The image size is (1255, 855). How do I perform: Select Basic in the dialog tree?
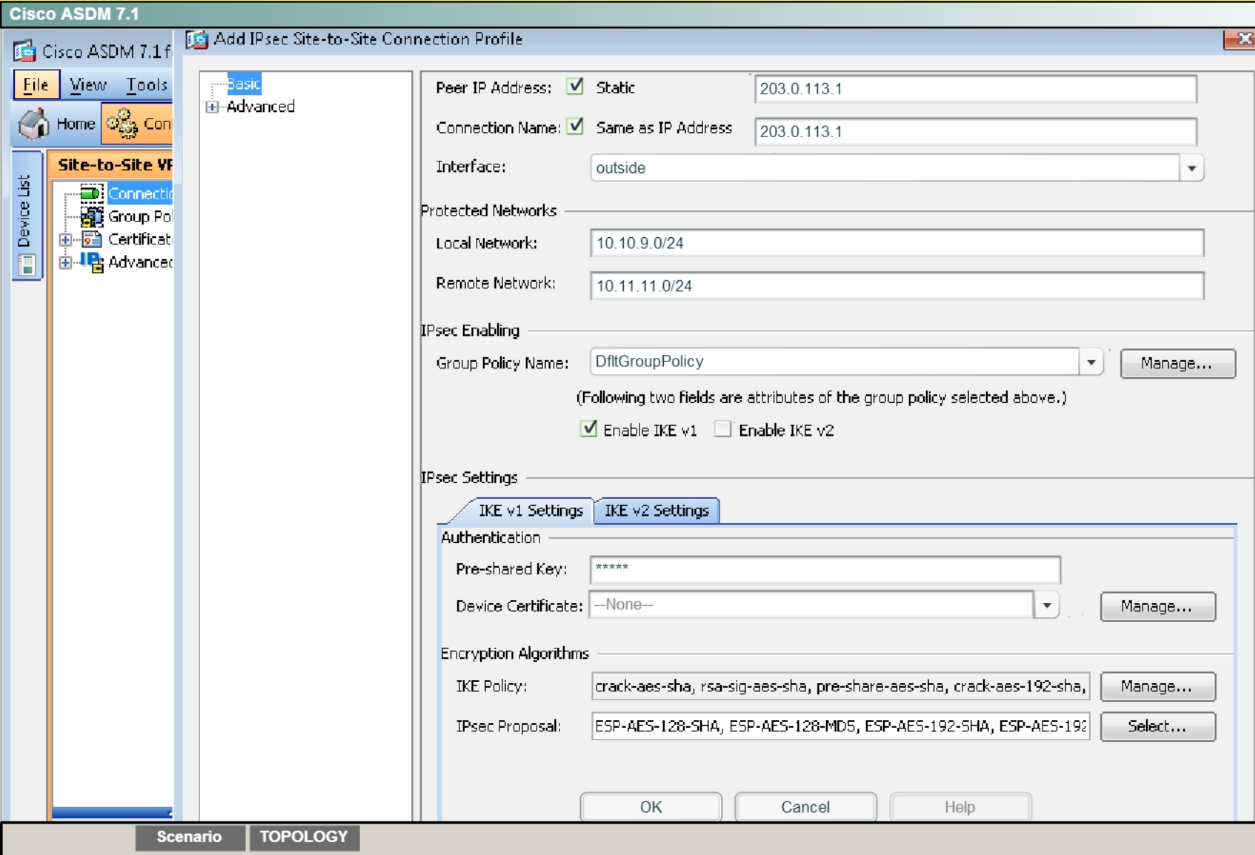(244, 85)
